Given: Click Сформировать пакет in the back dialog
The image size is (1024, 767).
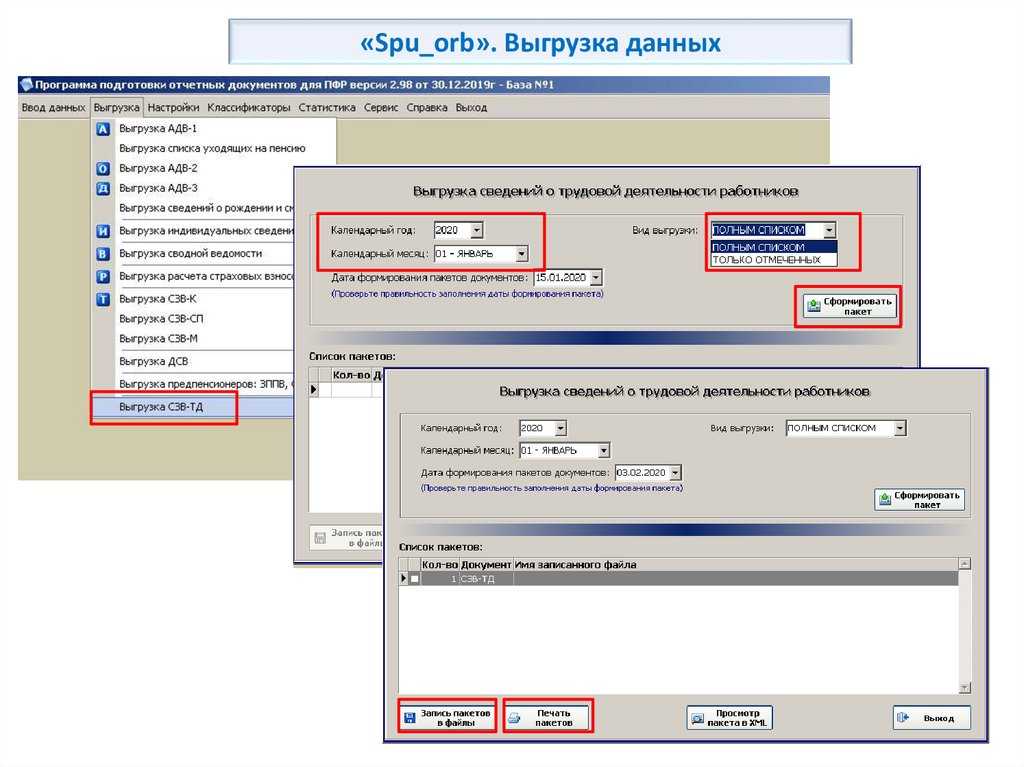Looking at the screenshot, I should point(849,306).
